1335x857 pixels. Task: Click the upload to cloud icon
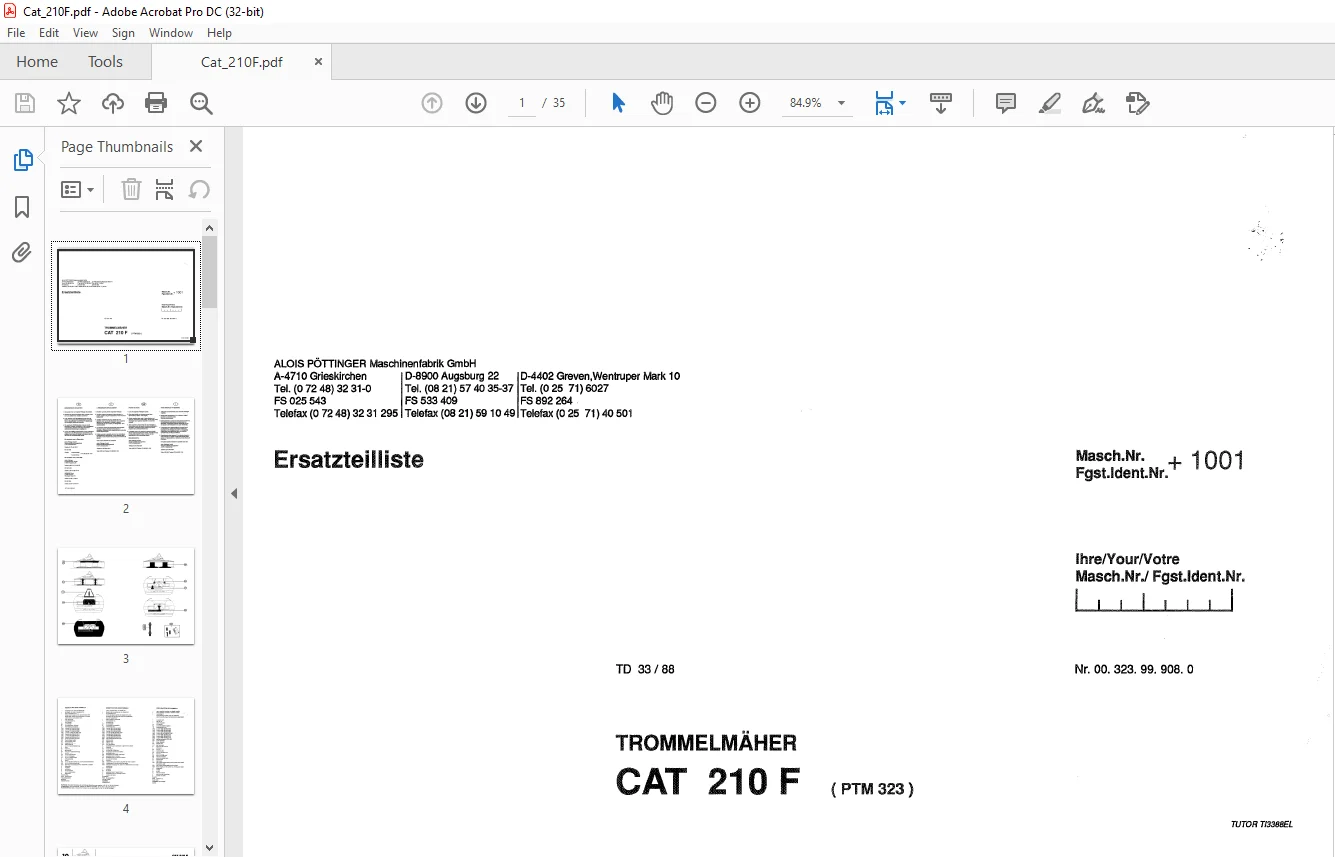point(113,103)
